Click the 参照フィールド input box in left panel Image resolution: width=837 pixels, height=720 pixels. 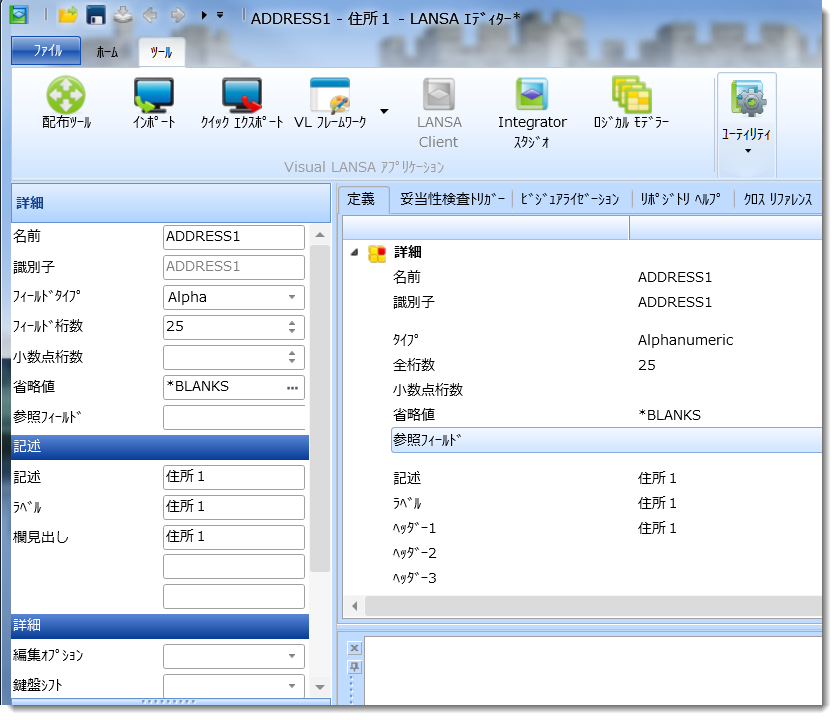pos(234,417)
